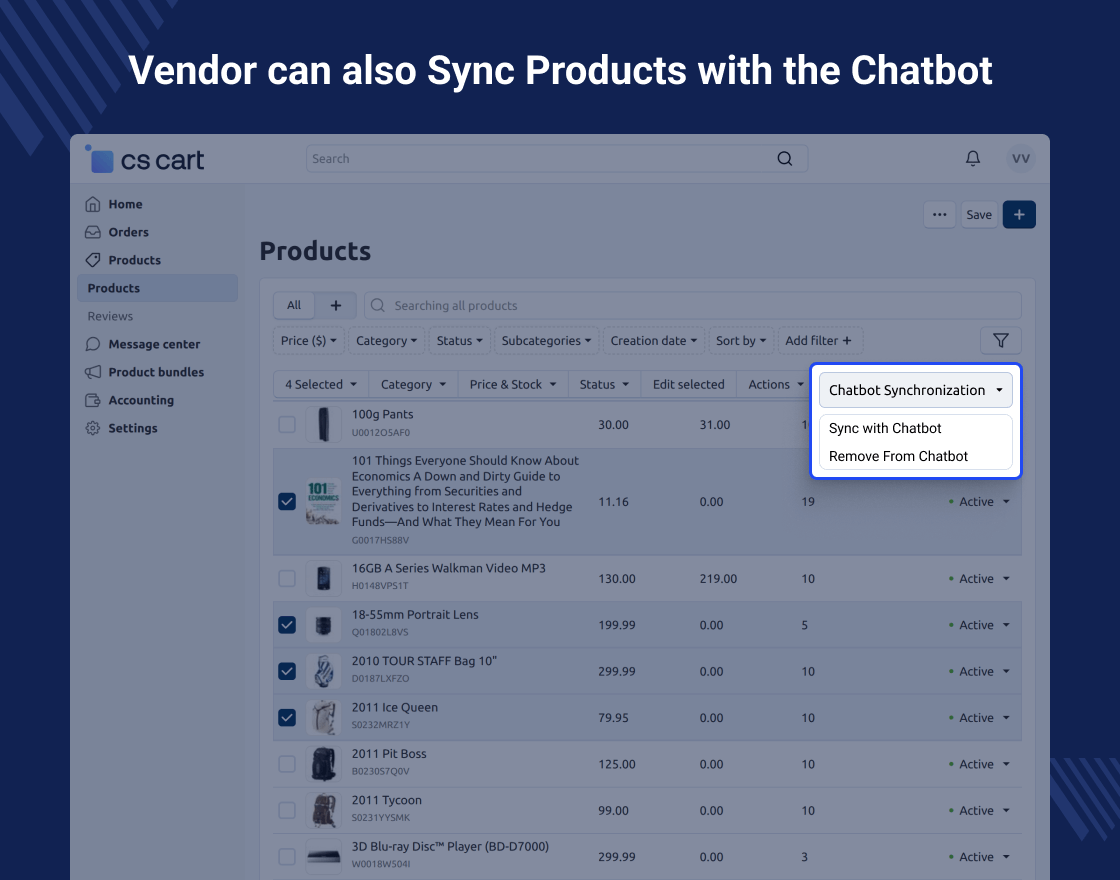
Task: Select the 2011 Pit Boss checkbox
Action: click(x=287, y=764)
